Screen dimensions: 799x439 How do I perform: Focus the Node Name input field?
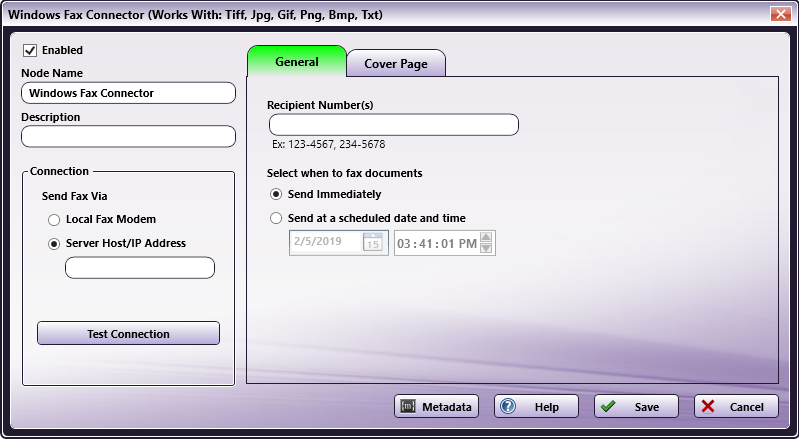click(128, 93)
